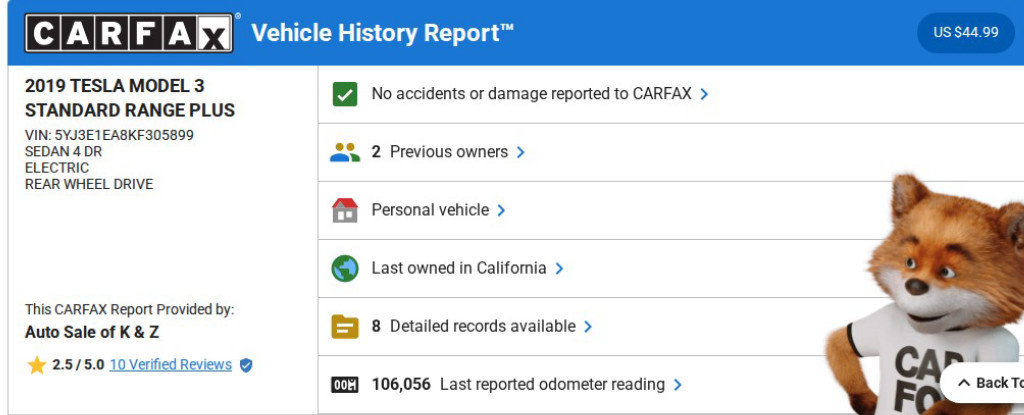Click the previous owners people icon
The height and width of the screenshot is (415, 1024).
click(344, 152)
